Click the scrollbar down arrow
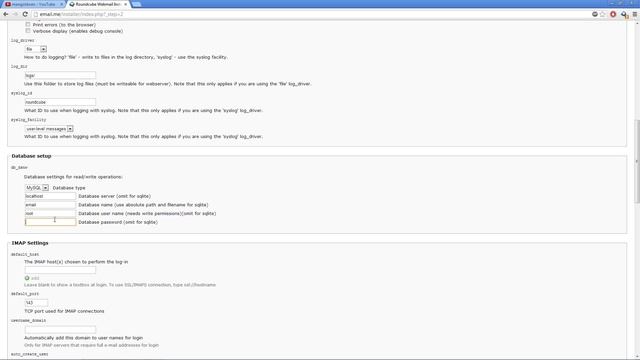Image resolution: width=640 pixels, height=360 pixels. click(x=637, y=357)
